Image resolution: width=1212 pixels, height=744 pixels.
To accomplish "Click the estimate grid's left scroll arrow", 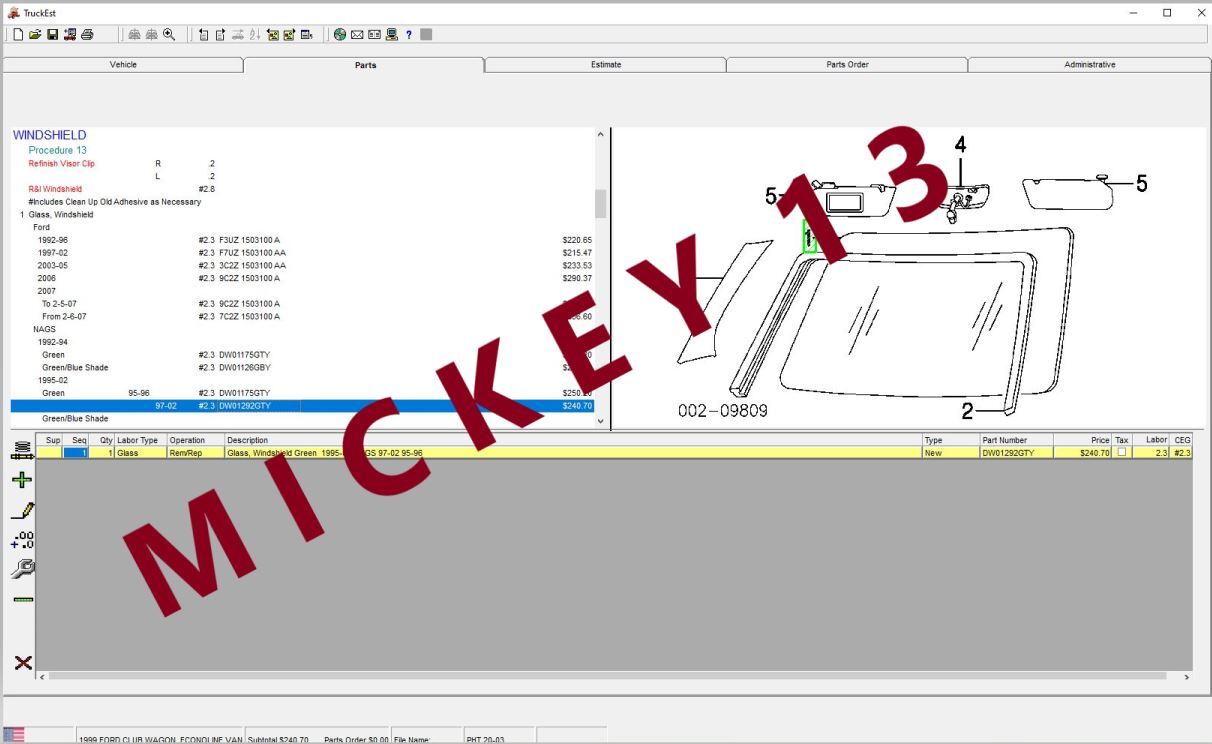I will pos(42,677).
